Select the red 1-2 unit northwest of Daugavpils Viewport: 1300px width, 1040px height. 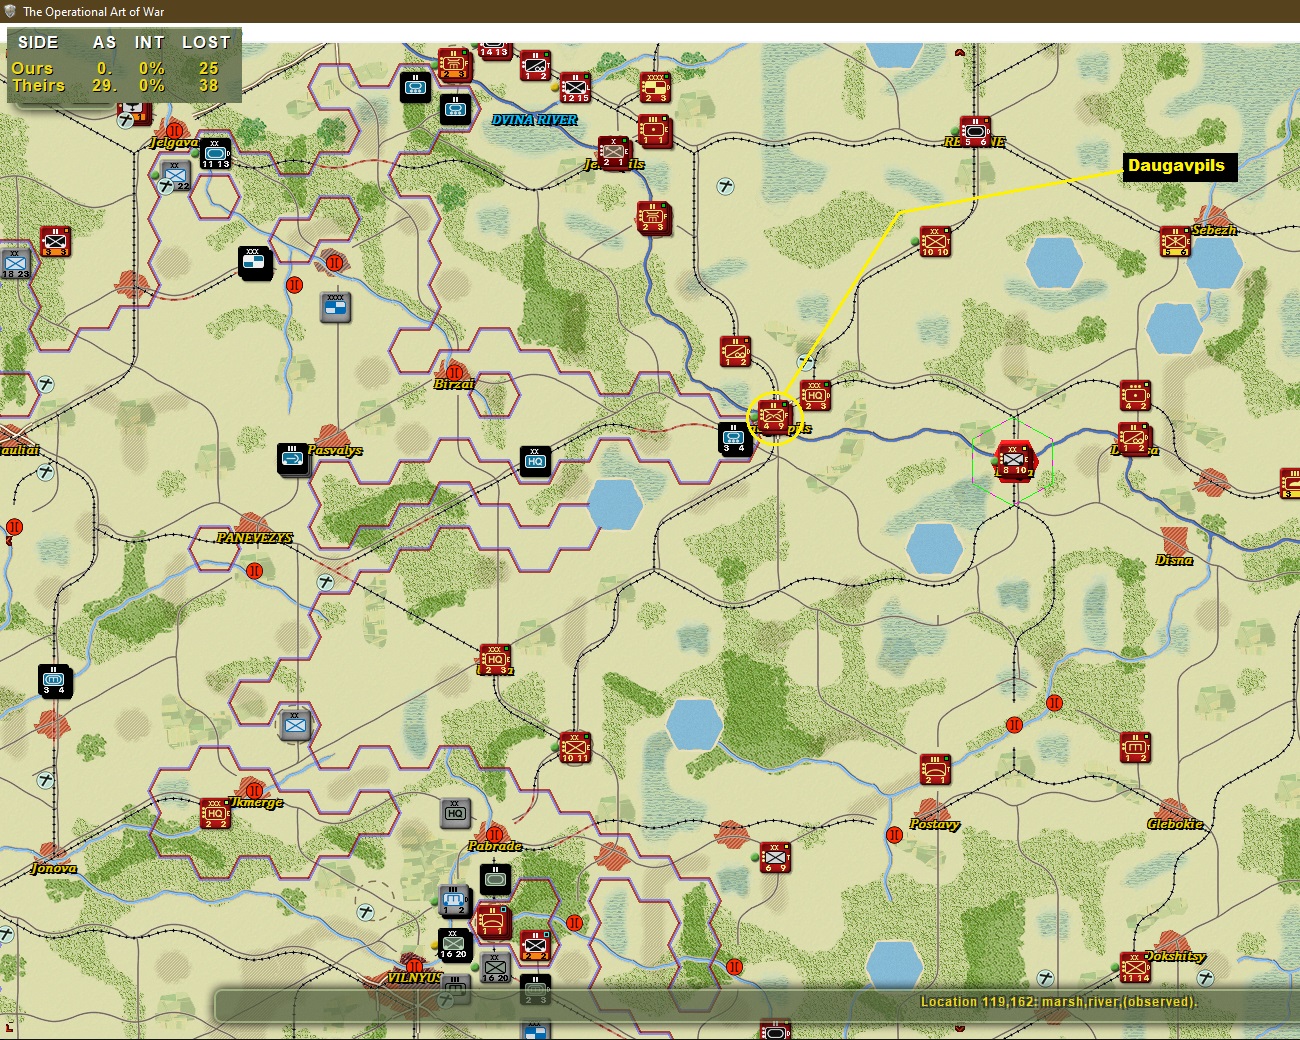(735, 351)
